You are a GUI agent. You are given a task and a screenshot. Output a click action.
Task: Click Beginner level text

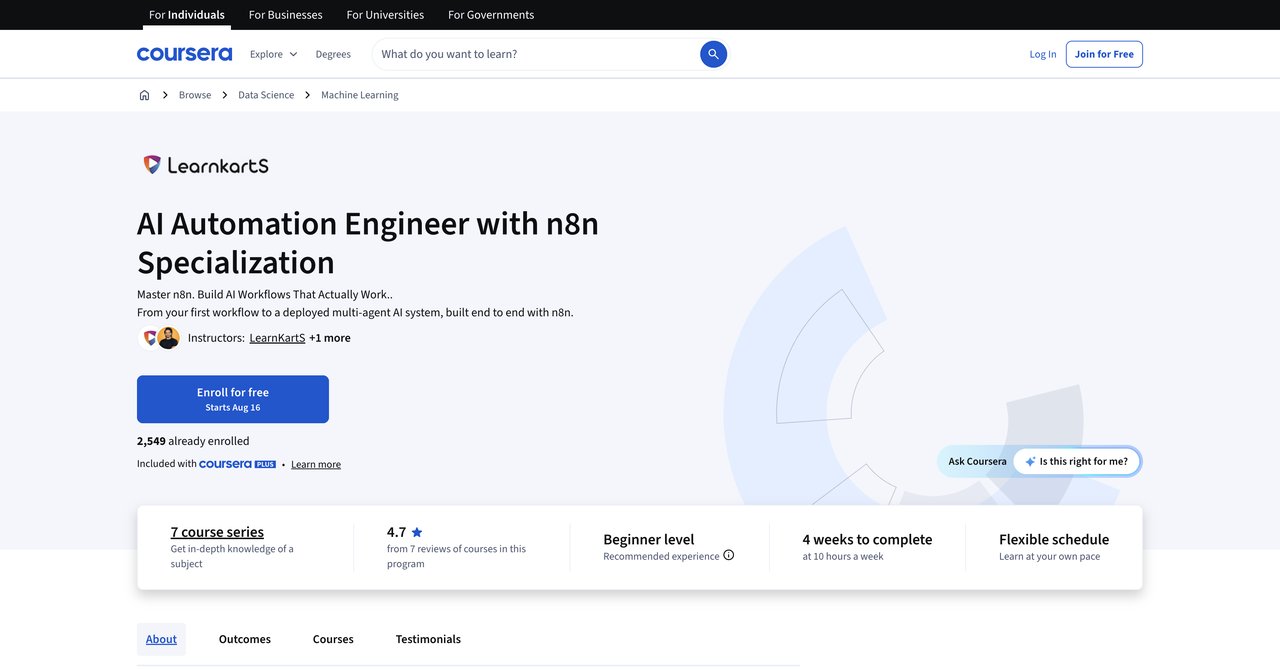(648, 539)
